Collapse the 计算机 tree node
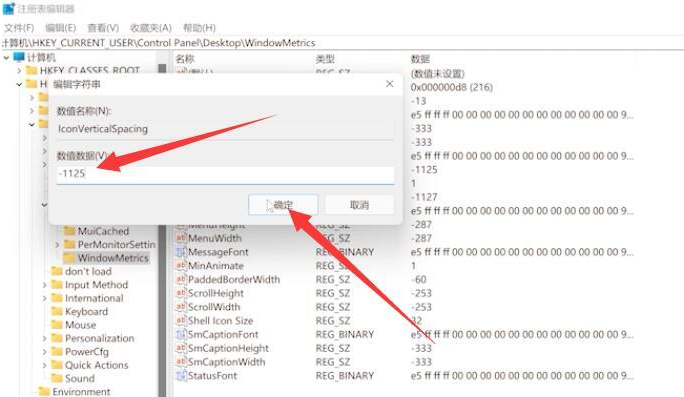684x397 pixels. point(6,58)
